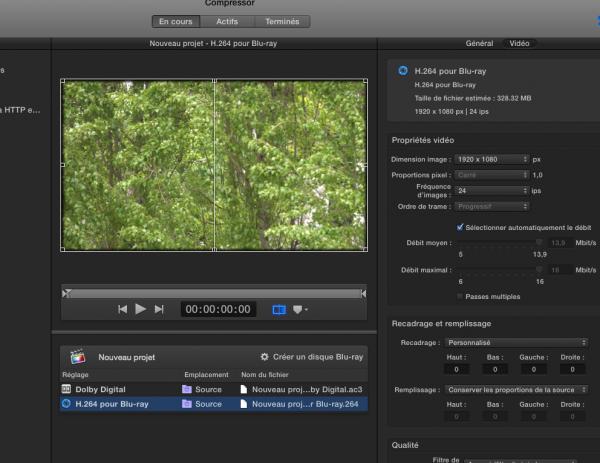Click the file icon of Nouveau proj...by Digital.ac3
Image resolution: width=600 pixels, height=463 pixels.
click(243, 389)
